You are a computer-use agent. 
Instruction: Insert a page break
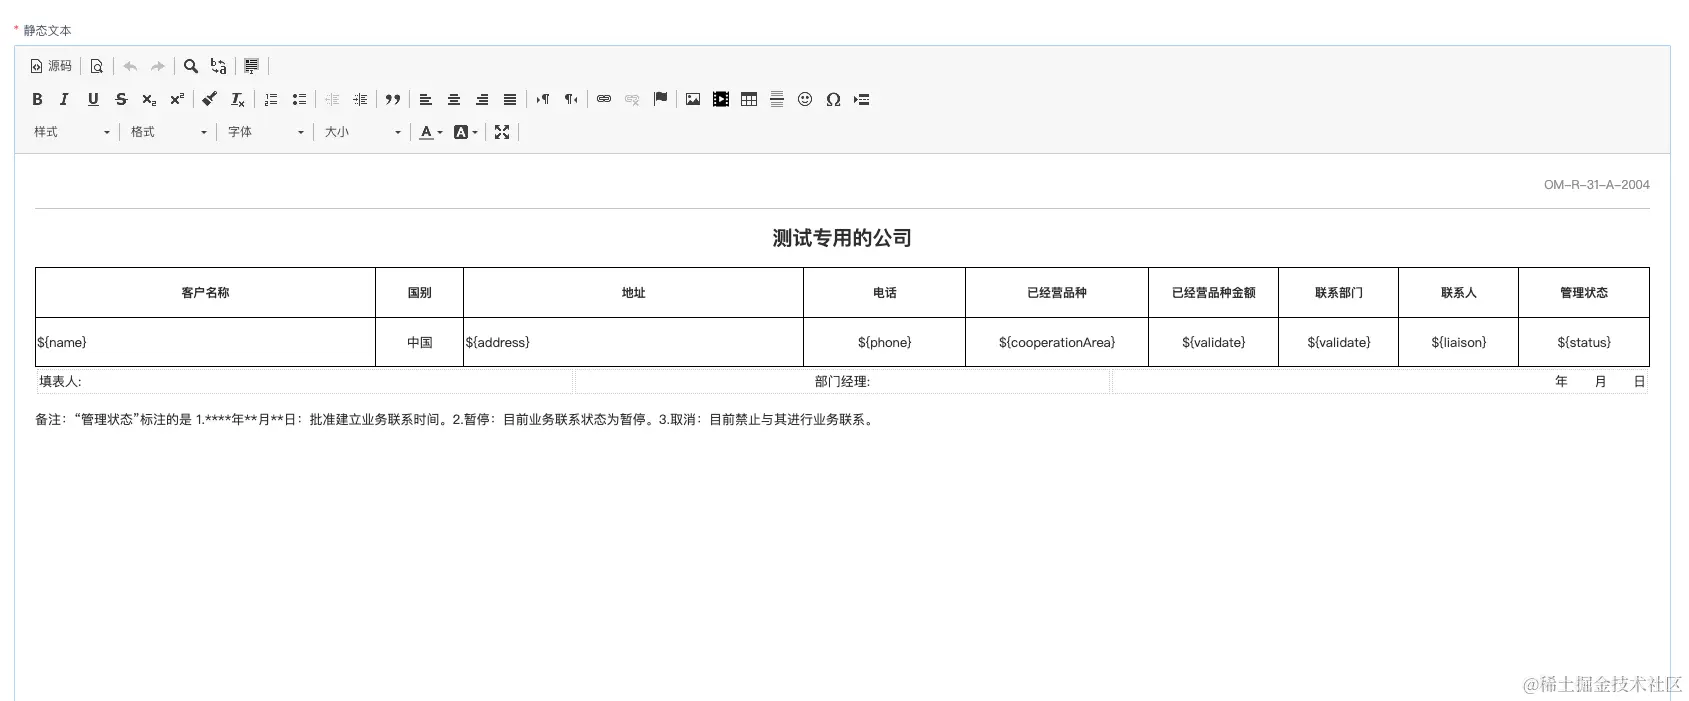coord(861,99)
